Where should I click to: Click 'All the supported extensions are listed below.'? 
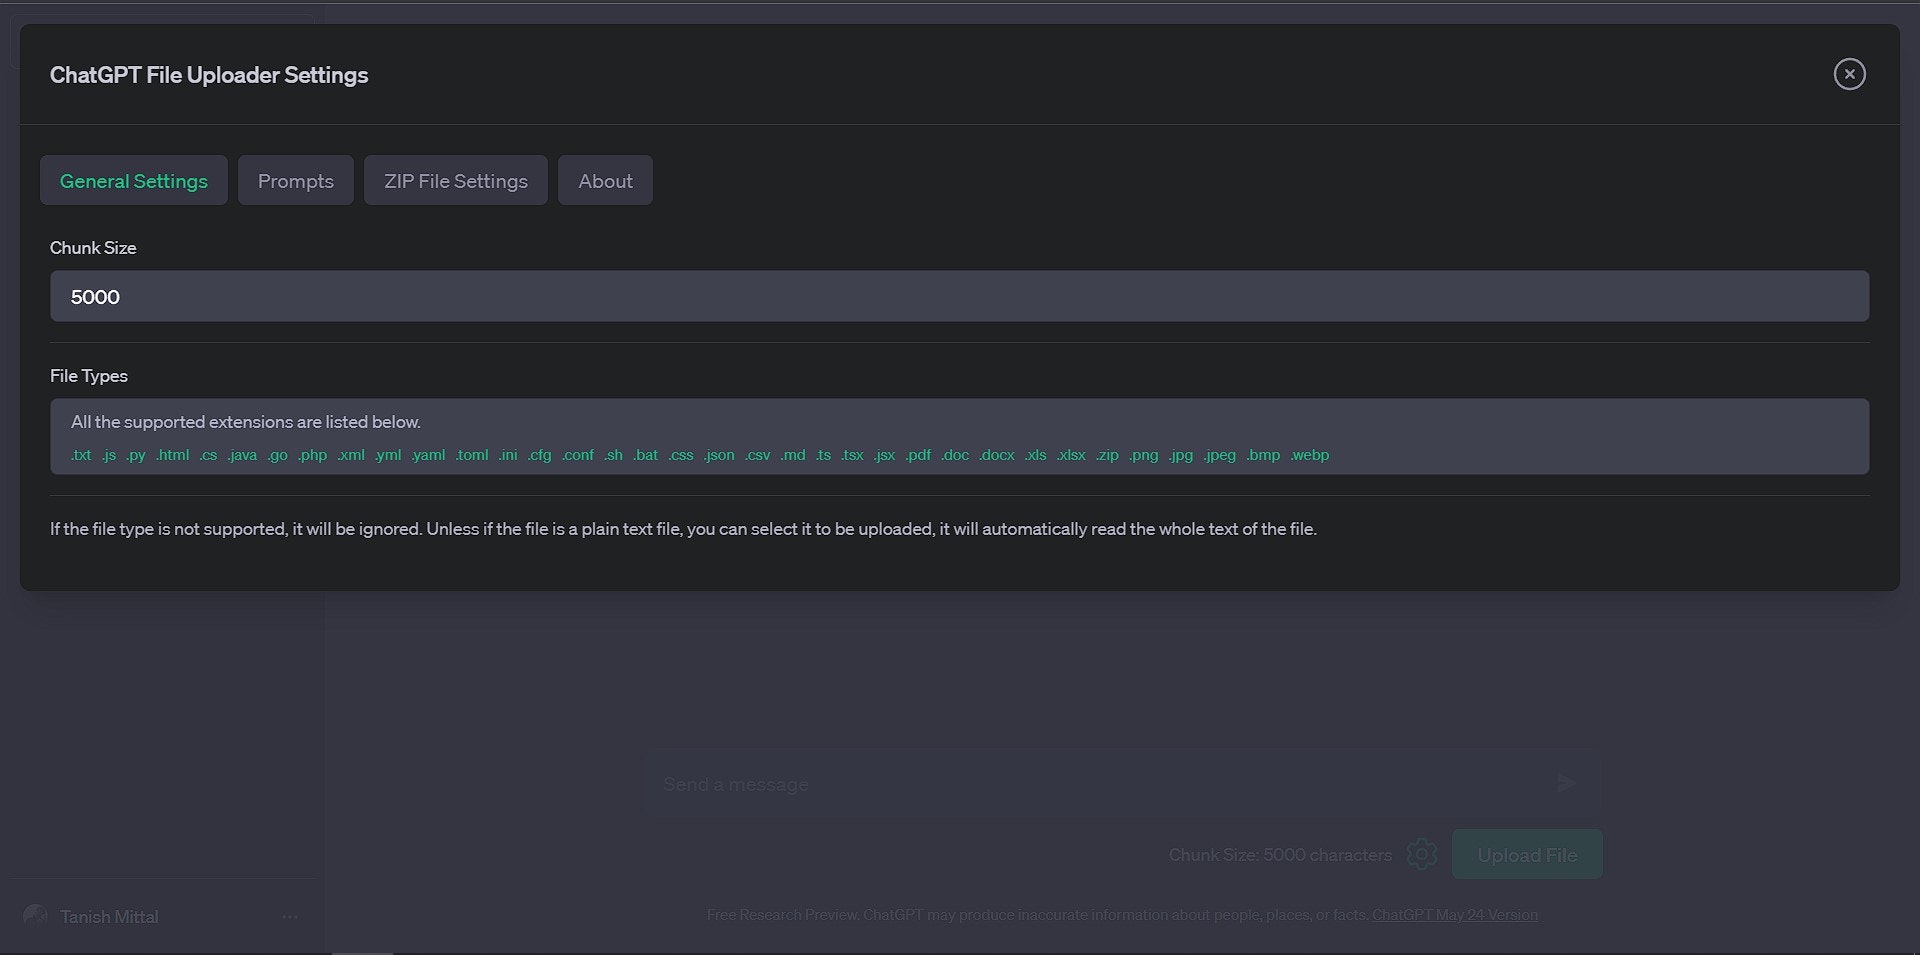pyautogui.click(x=246, y=421)
